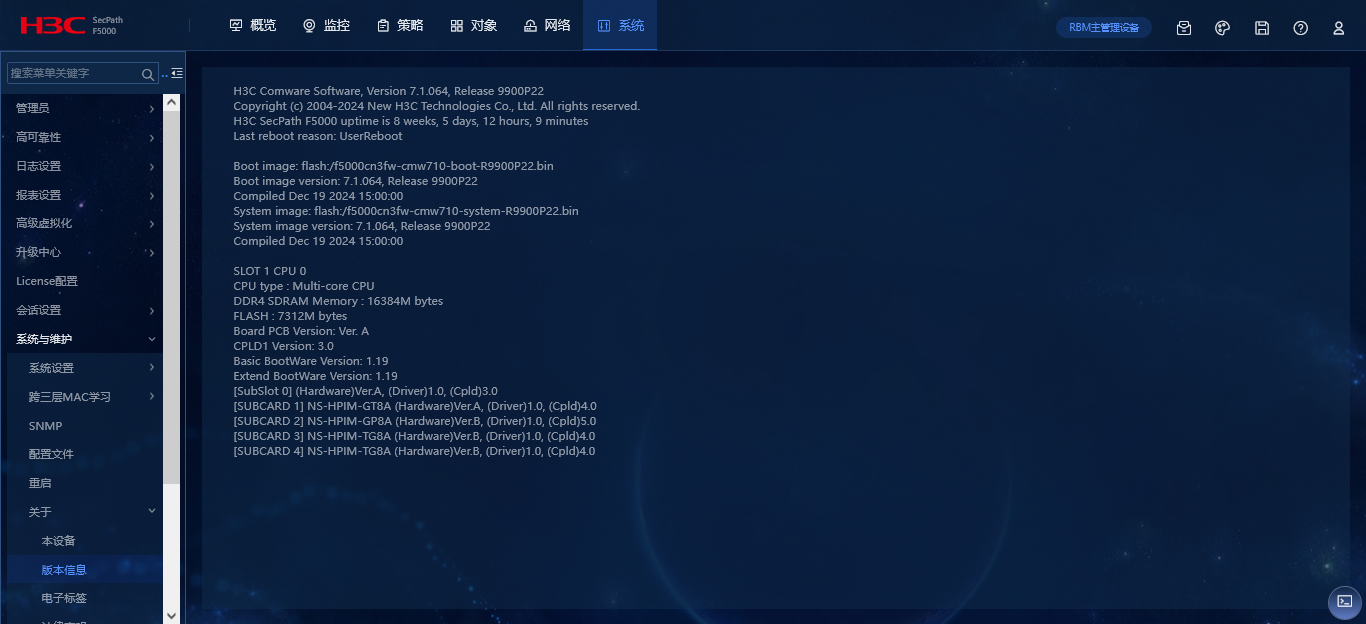Switch to the 监控 monitoring tab
The width and height of the screenshot is (1366, 624).
[x=326, y=26]
